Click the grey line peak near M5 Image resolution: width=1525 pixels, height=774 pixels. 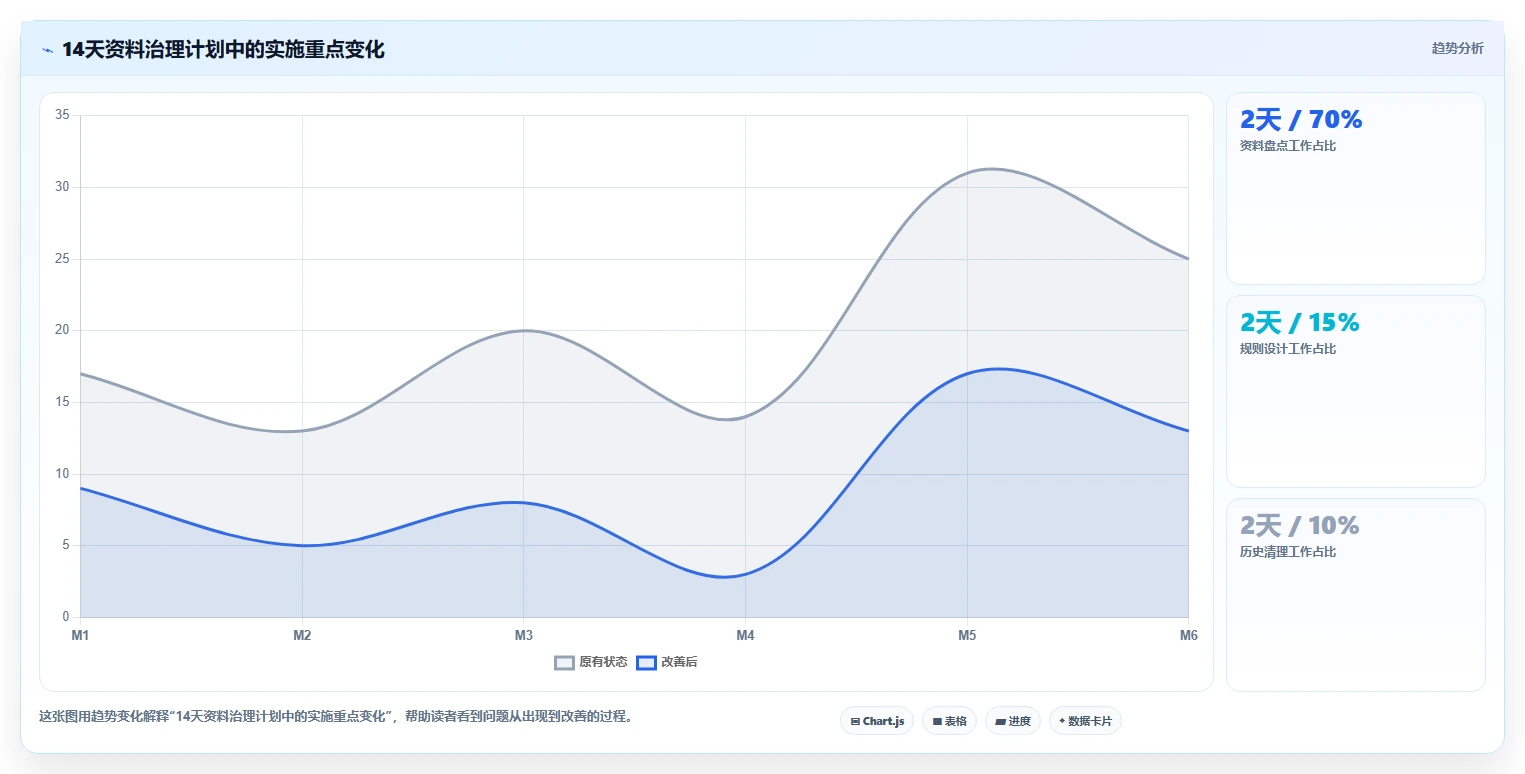coord(990,169)
